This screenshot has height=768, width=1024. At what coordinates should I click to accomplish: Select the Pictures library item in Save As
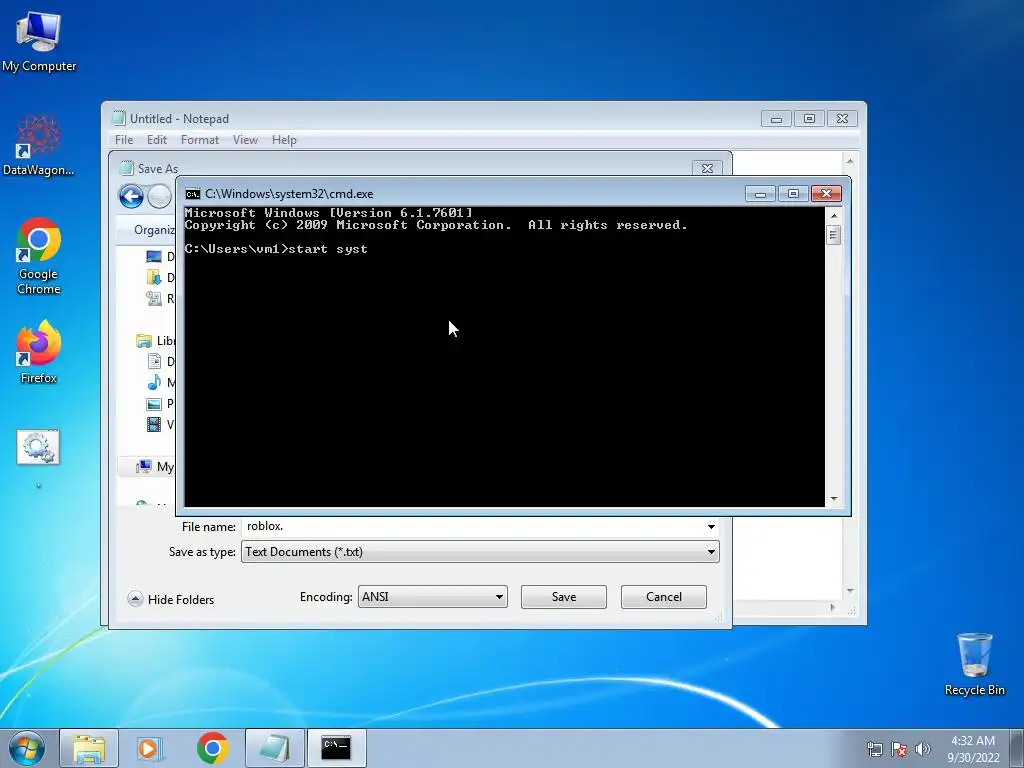point(161,404)
